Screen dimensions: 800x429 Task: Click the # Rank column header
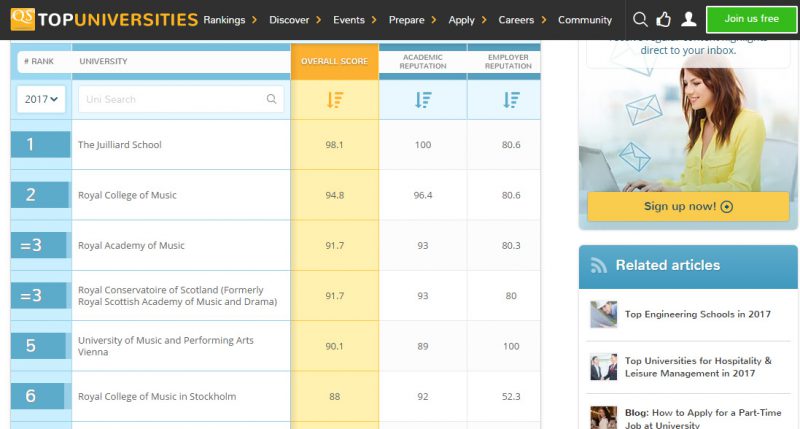tap(39, 61)
